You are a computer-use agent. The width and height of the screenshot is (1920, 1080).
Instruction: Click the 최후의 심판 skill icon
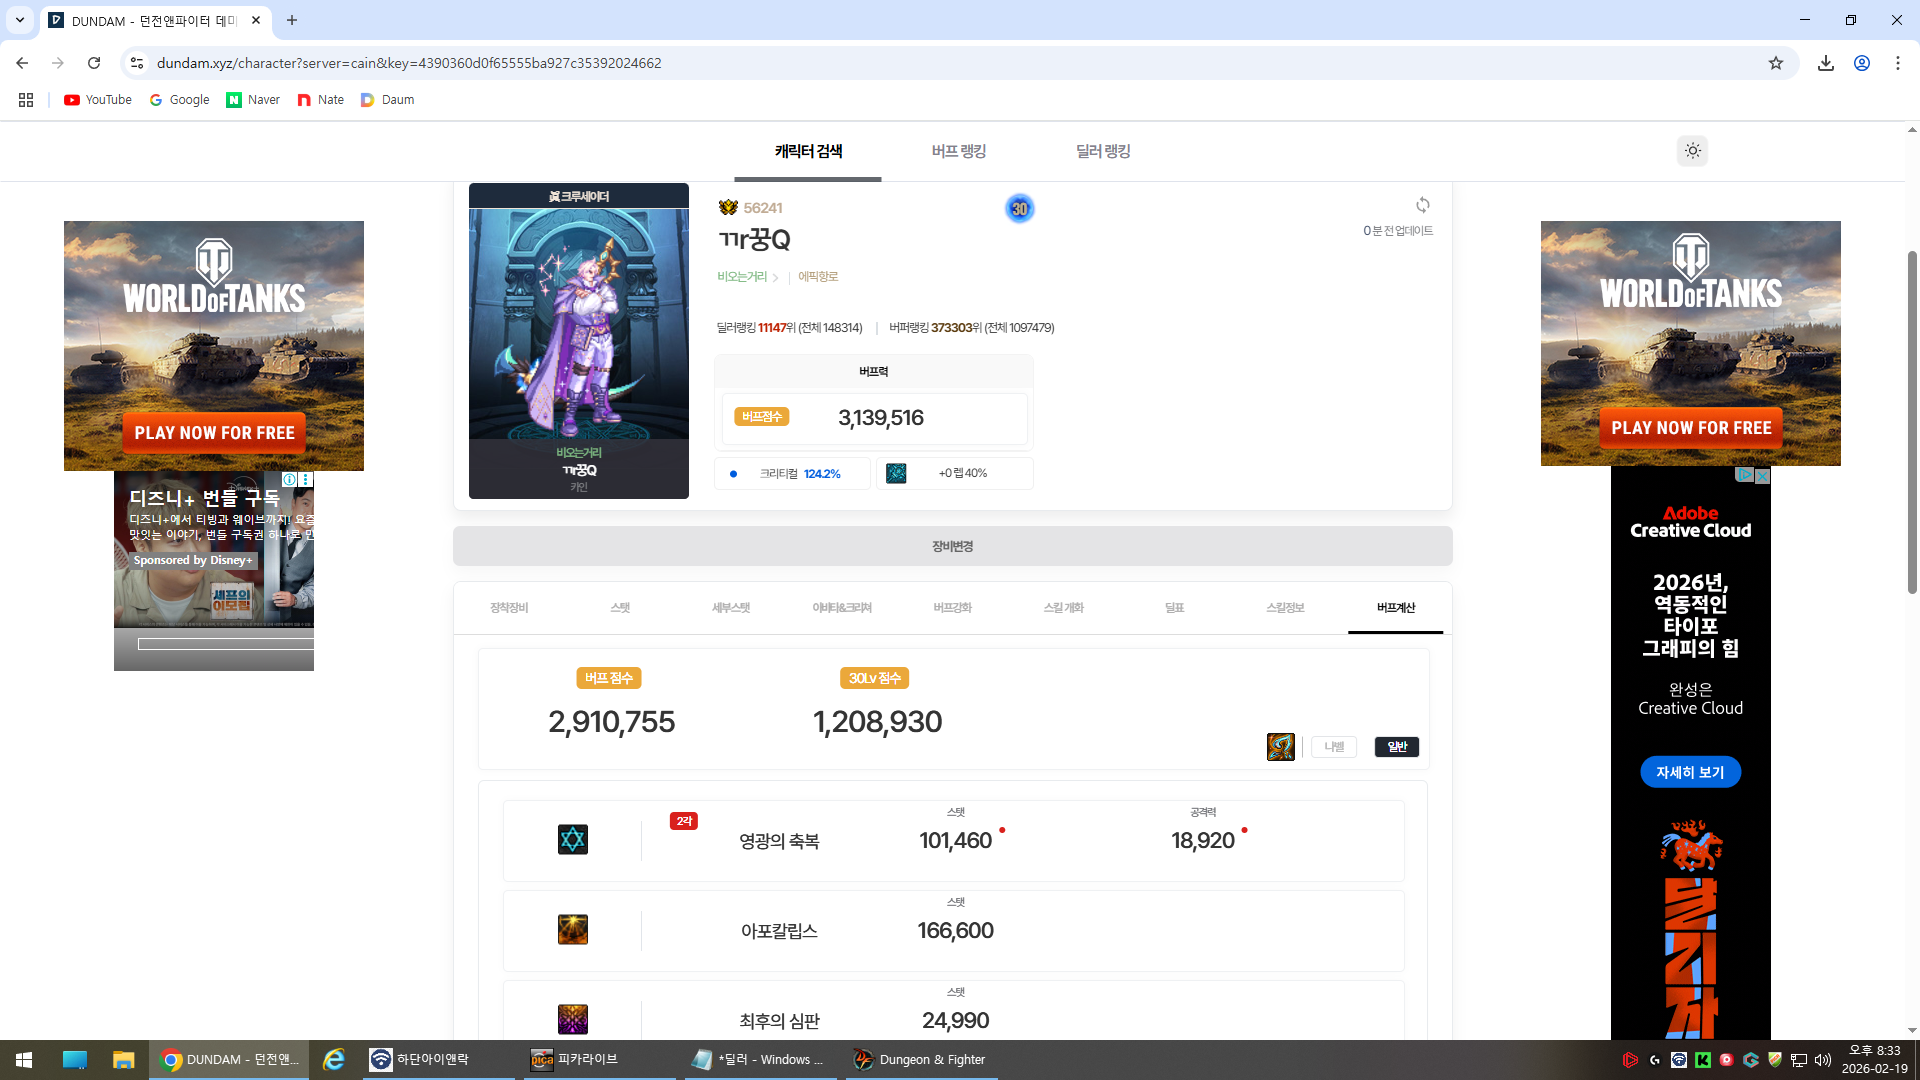[x=573, y=1019]
